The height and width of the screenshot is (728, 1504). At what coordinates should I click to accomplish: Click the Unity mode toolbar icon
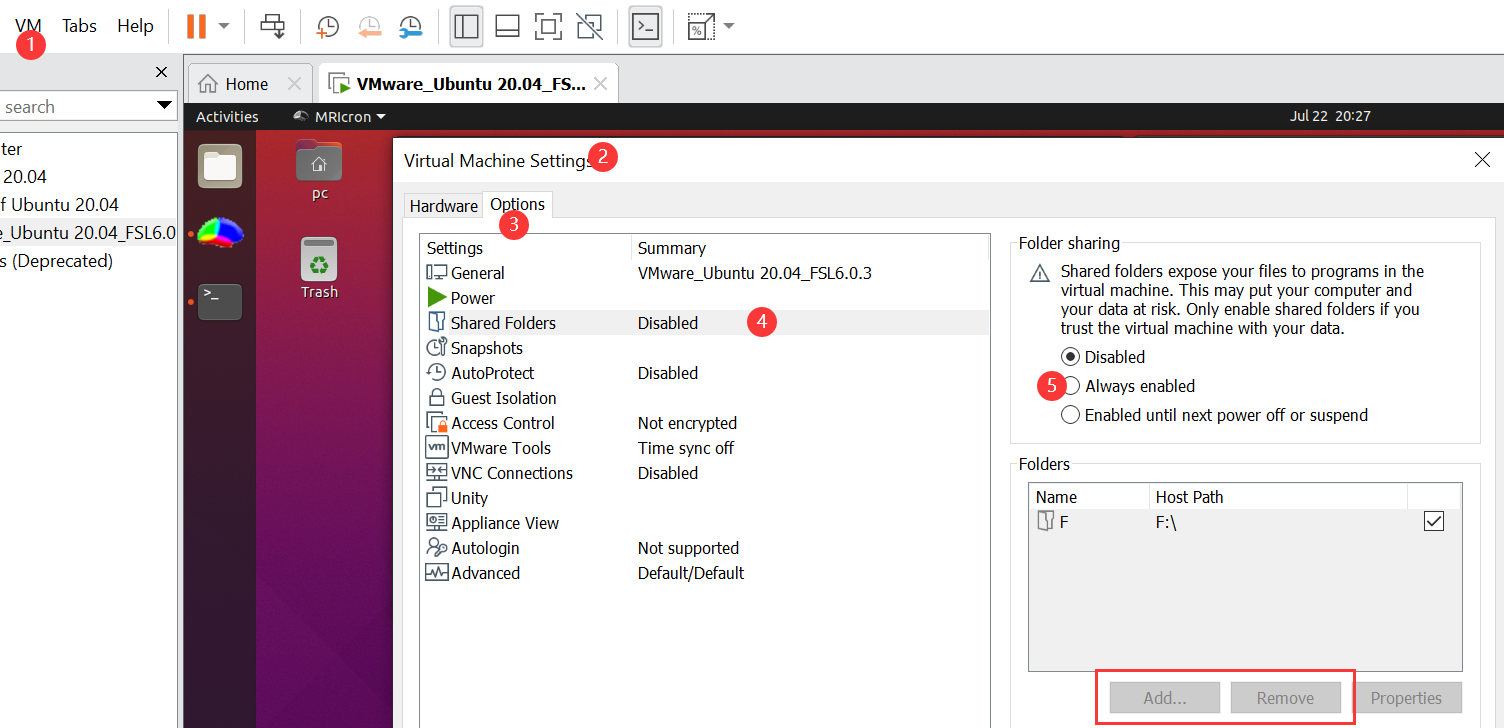click(x=590, y=27)
